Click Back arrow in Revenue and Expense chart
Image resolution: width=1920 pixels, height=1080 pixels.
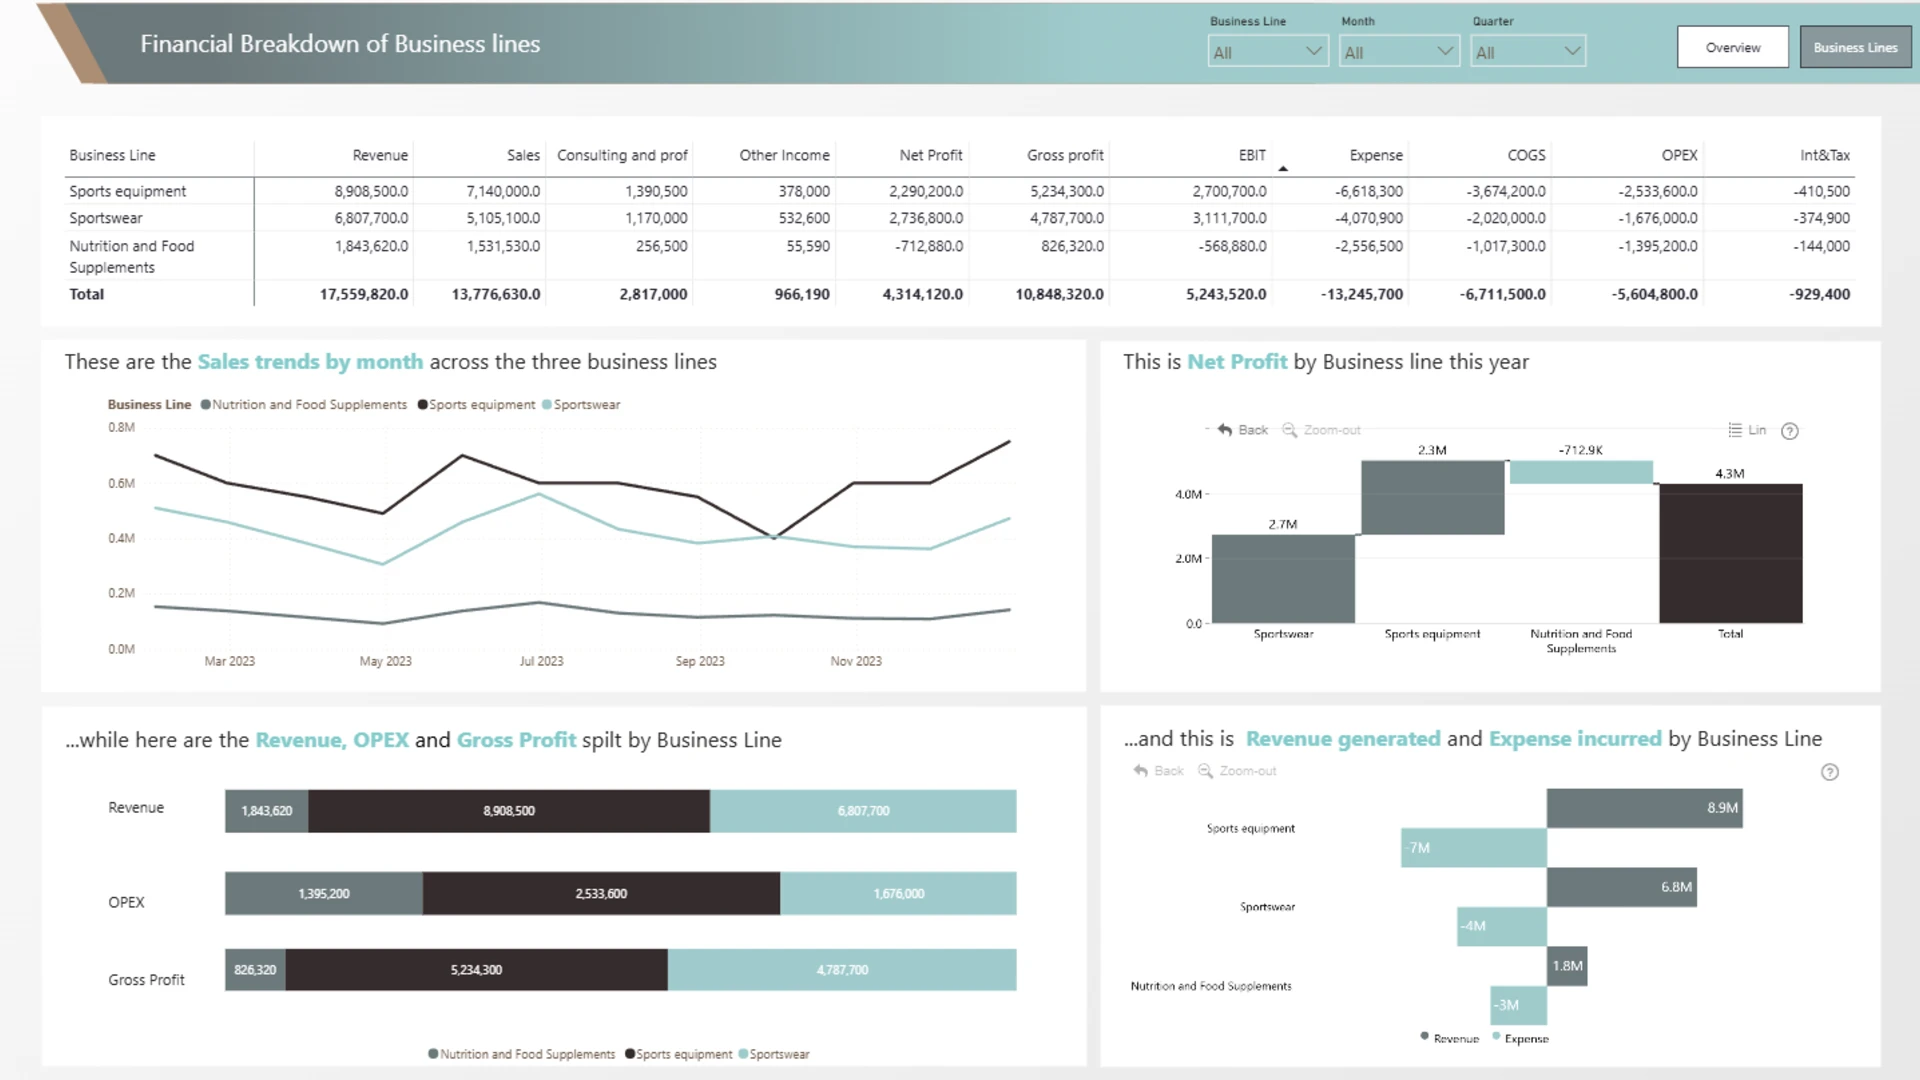pyautogui.click(x=1141, y=771)
